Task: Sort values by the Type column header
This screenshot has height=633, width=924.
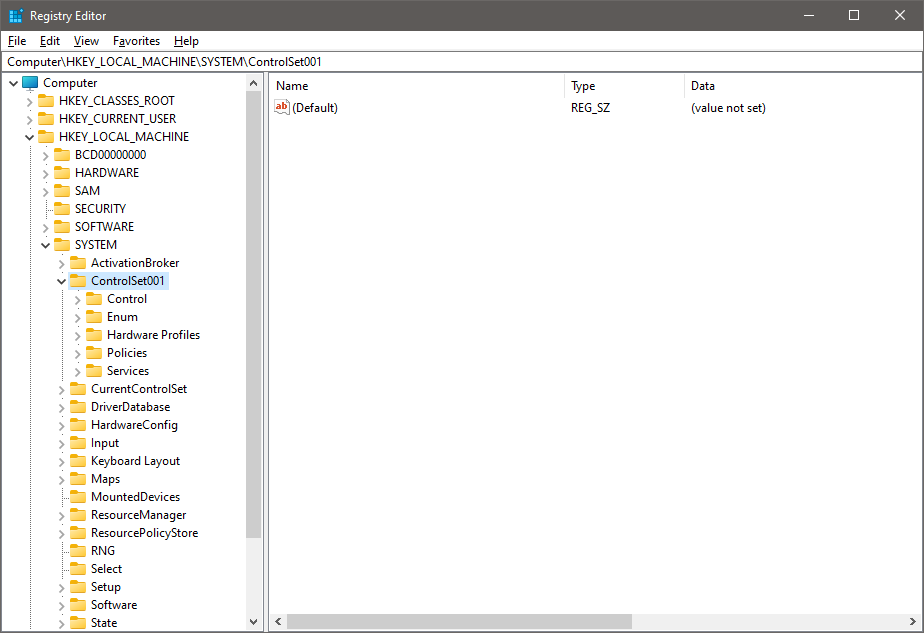Action: point(625,86)
